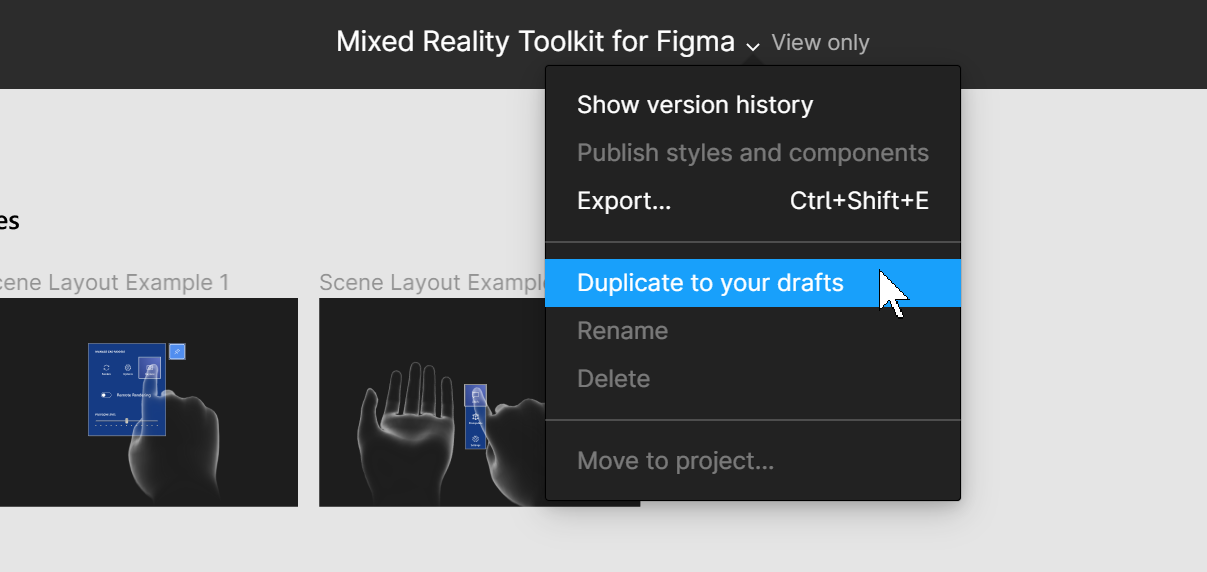The width and height of the screenshot is (1207, 572).
Task: Click the highlighted icon under the fingertip
Action: [x=151, y=369]
